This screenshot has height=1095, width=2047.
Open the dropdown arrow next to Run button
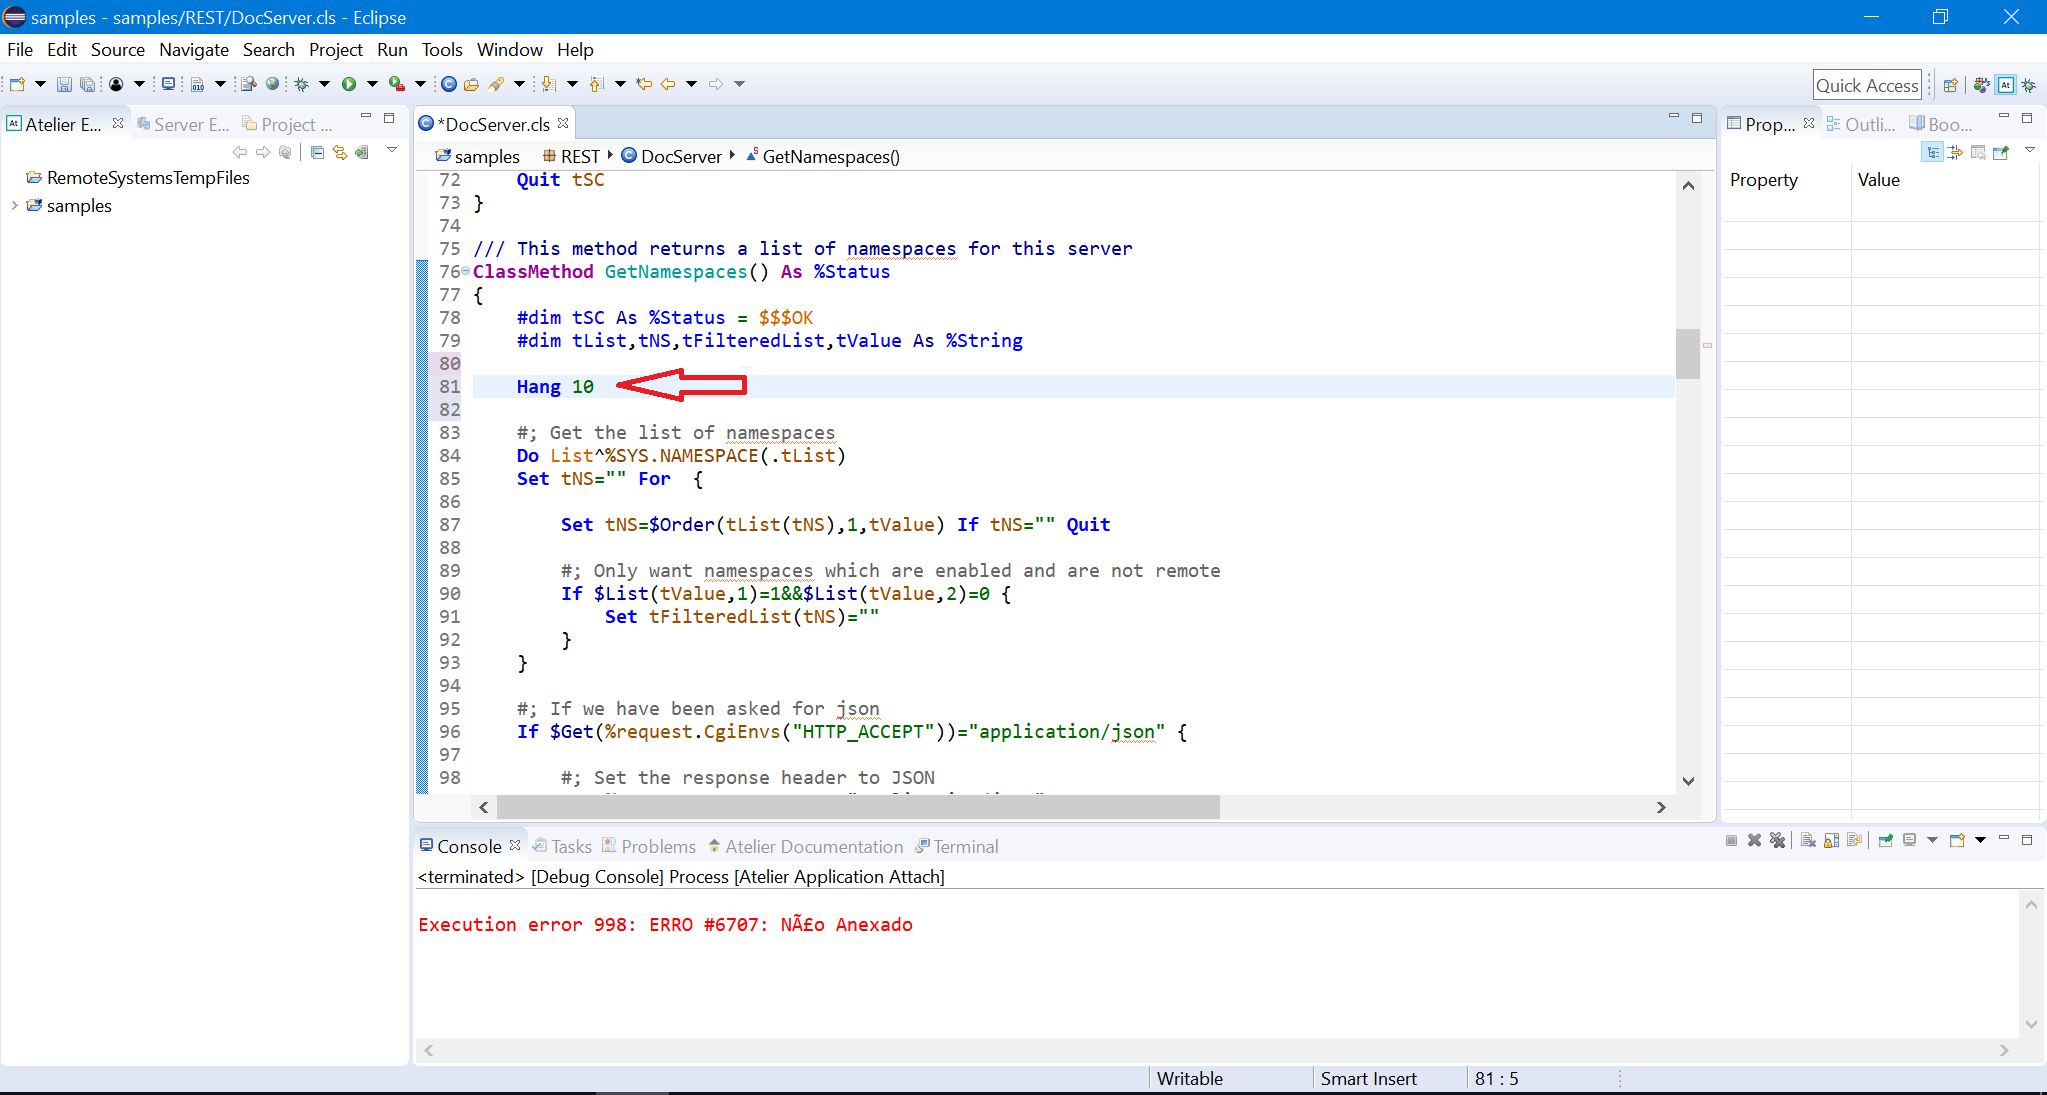(x=372, y=84)
